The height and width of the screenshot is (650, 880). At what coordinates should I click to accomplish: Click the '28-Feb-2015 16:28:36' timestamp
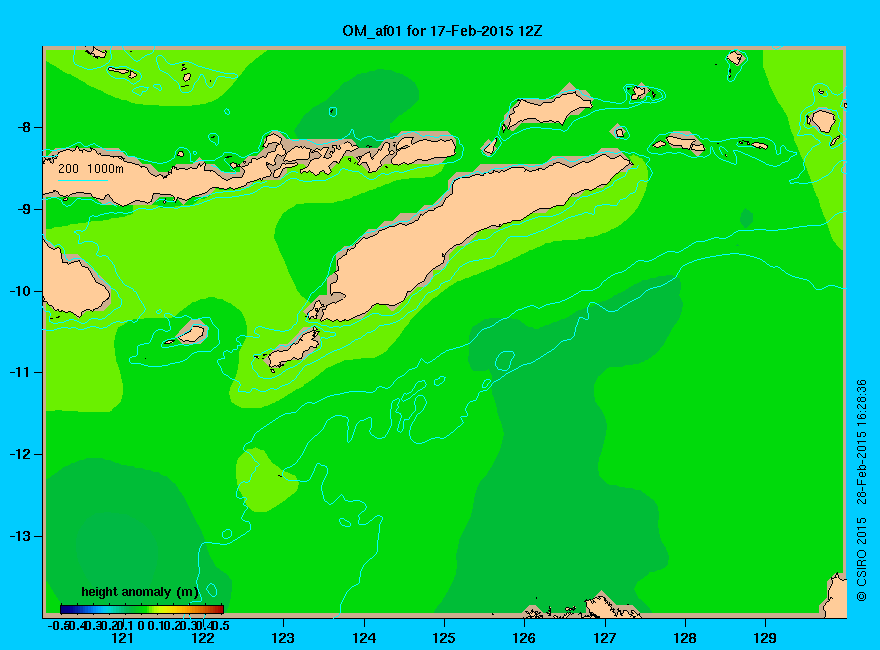click(x=861, y=442)
